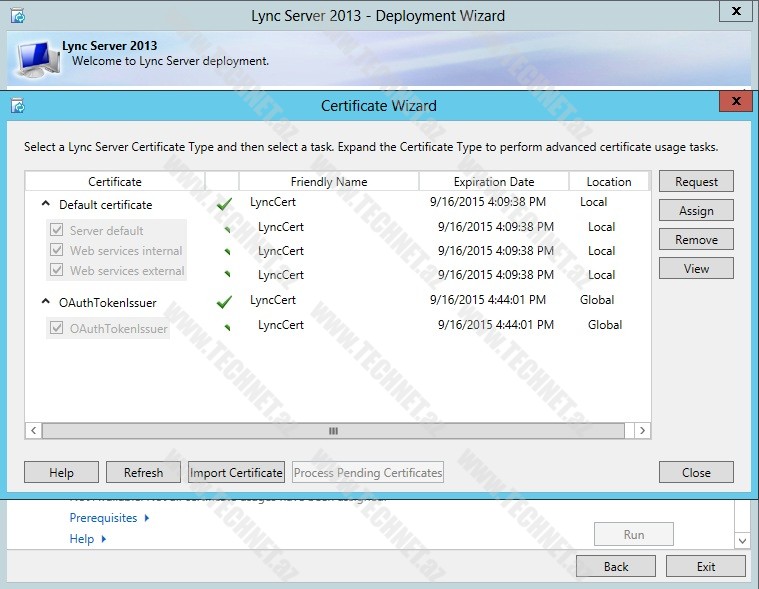Image resolution: width=759 pixels, height=589 pixels.
Task: Click the Friendly Name column header
Action: click(328, 182)
